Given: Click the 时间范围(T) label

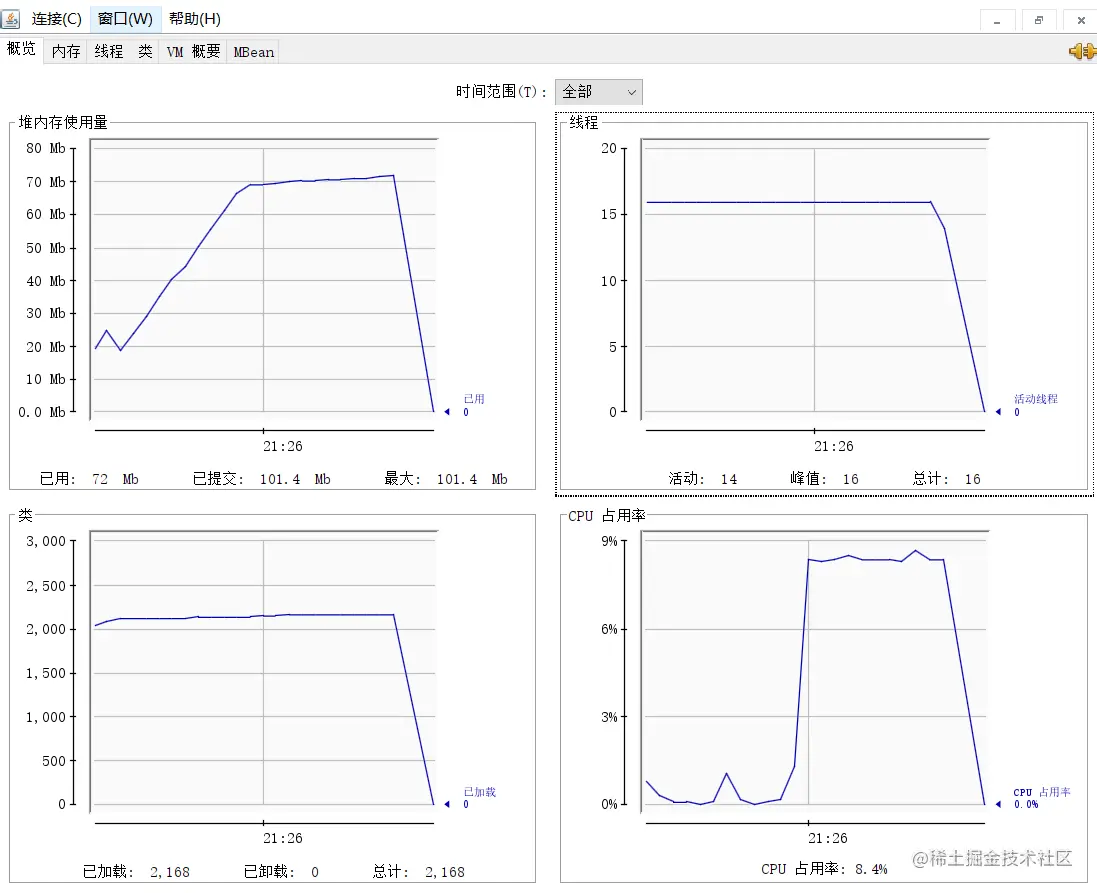Looking at the screenshot, I should click(501, 92).
